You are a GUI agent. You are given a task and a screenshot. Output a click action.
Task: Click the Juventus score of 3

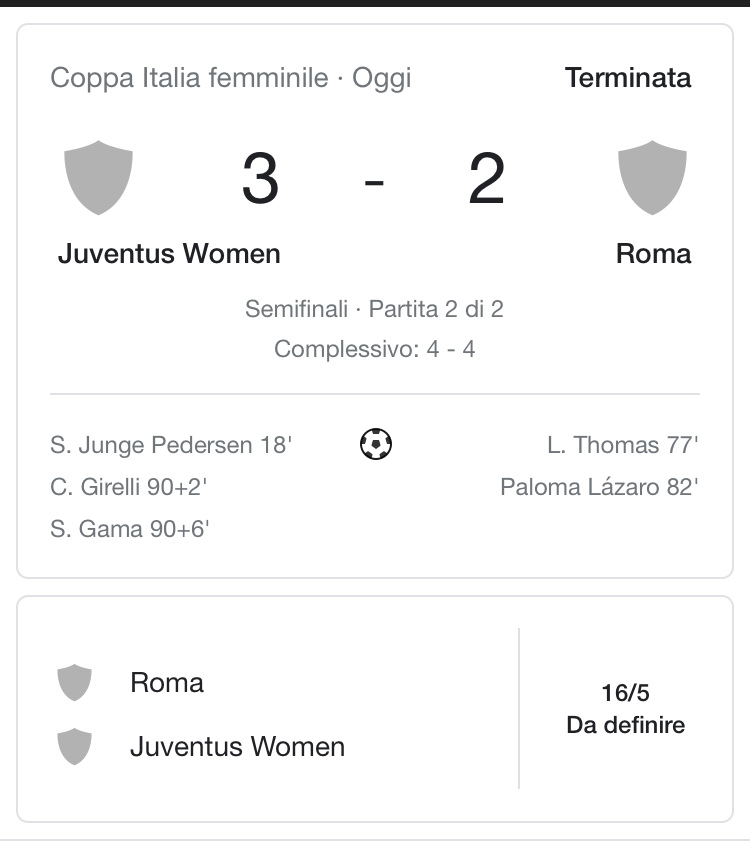(x=260, y=178)
